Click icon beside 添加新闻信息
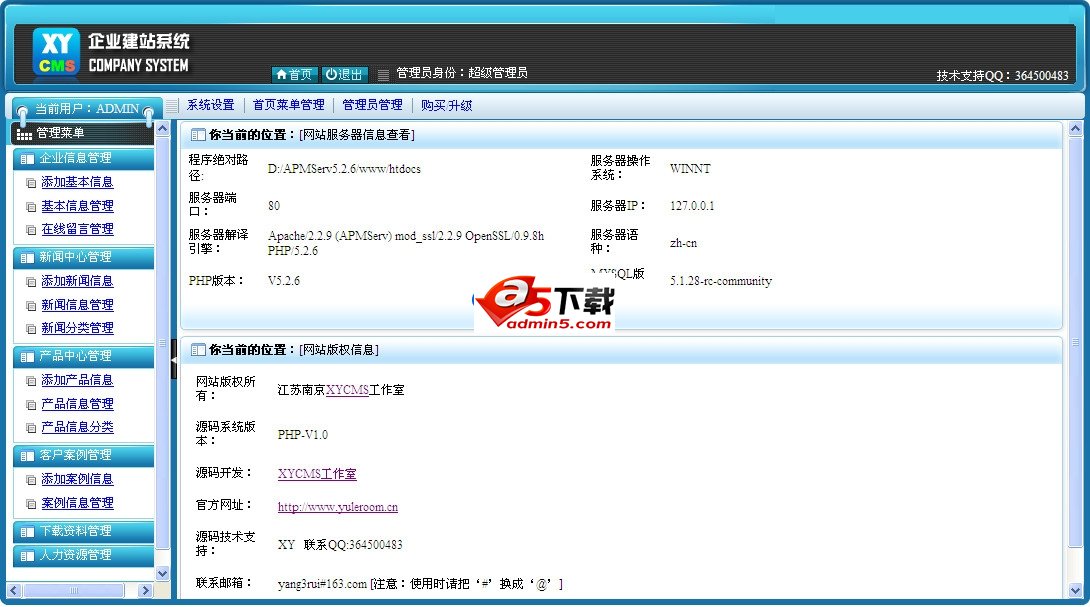This screenshot has height=607, width=1090. point(31,282)
